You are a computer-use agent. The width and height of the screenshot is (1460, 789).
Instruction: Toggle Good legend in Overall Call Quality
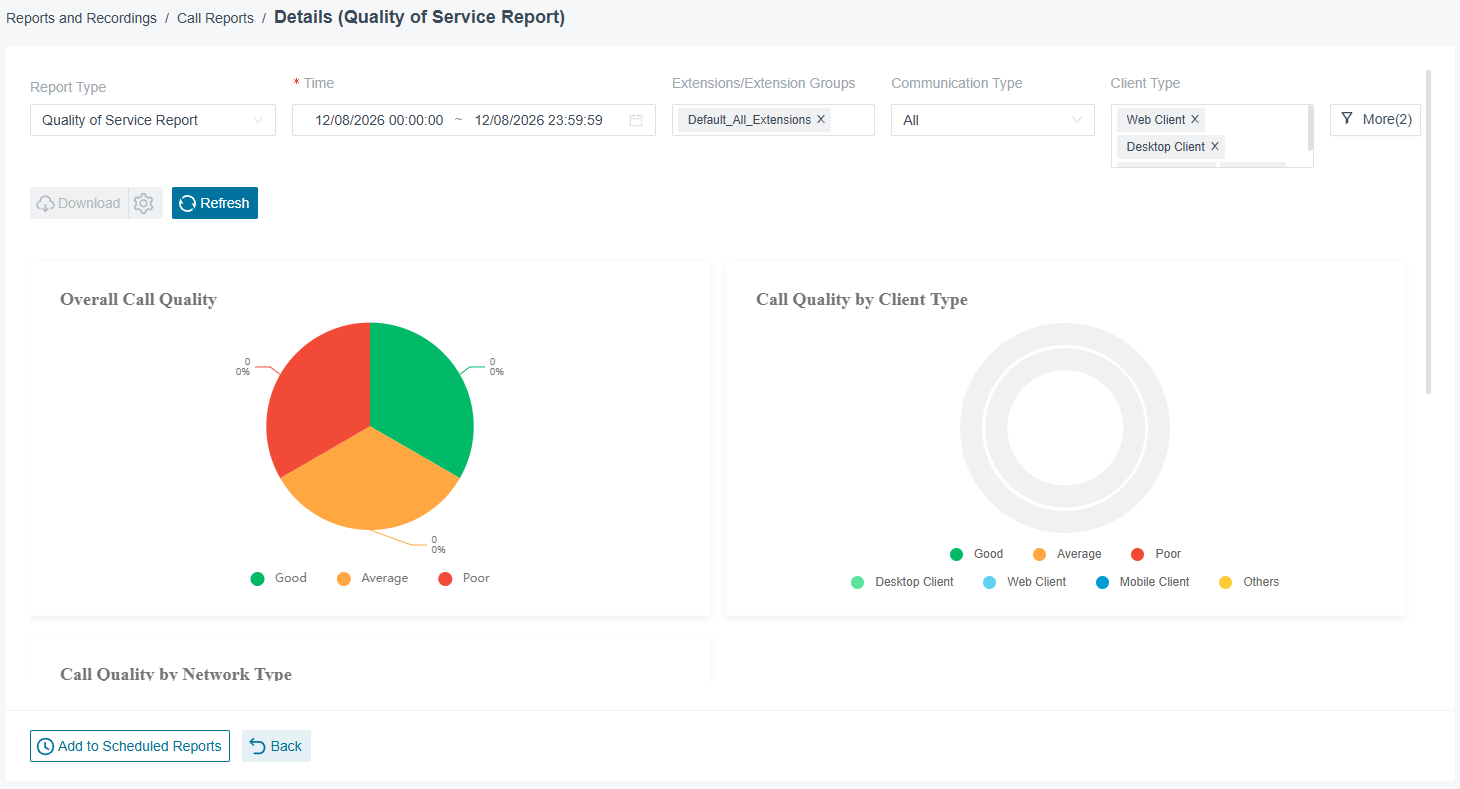point(279,578)
